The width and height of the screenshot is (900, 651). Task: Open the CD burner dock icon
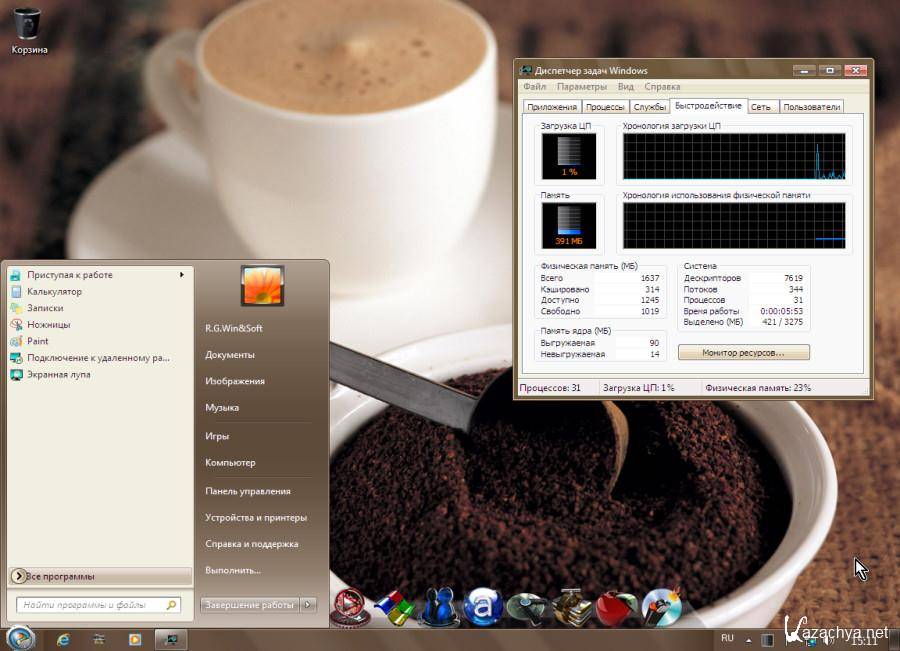click(661, 606)
